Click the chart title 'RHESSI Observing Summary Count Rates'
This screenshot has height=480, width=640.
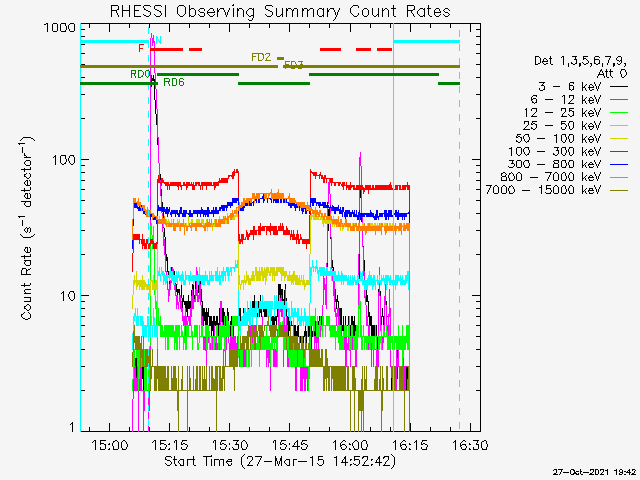click(280, 11)
